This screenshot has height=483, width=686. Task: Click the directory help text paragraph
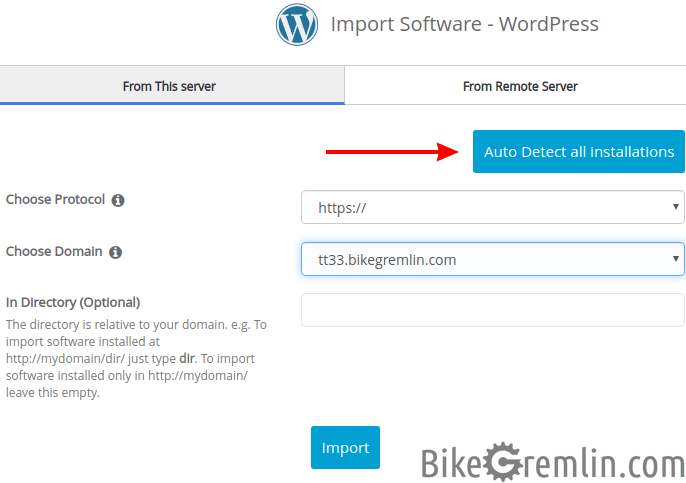tap(136, 358)
